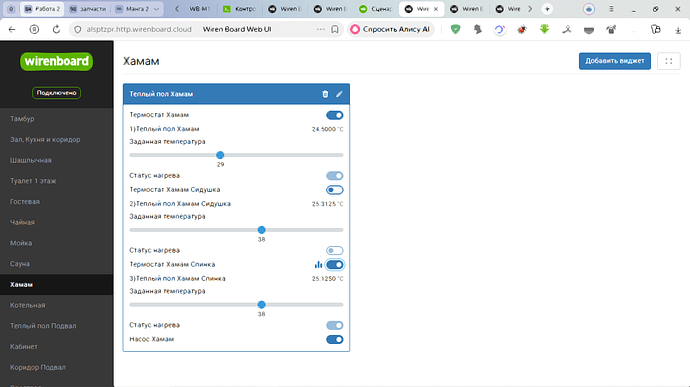
Task: Open Кабинет dashboard in sidebar
Action: click(x=57, y=346)
